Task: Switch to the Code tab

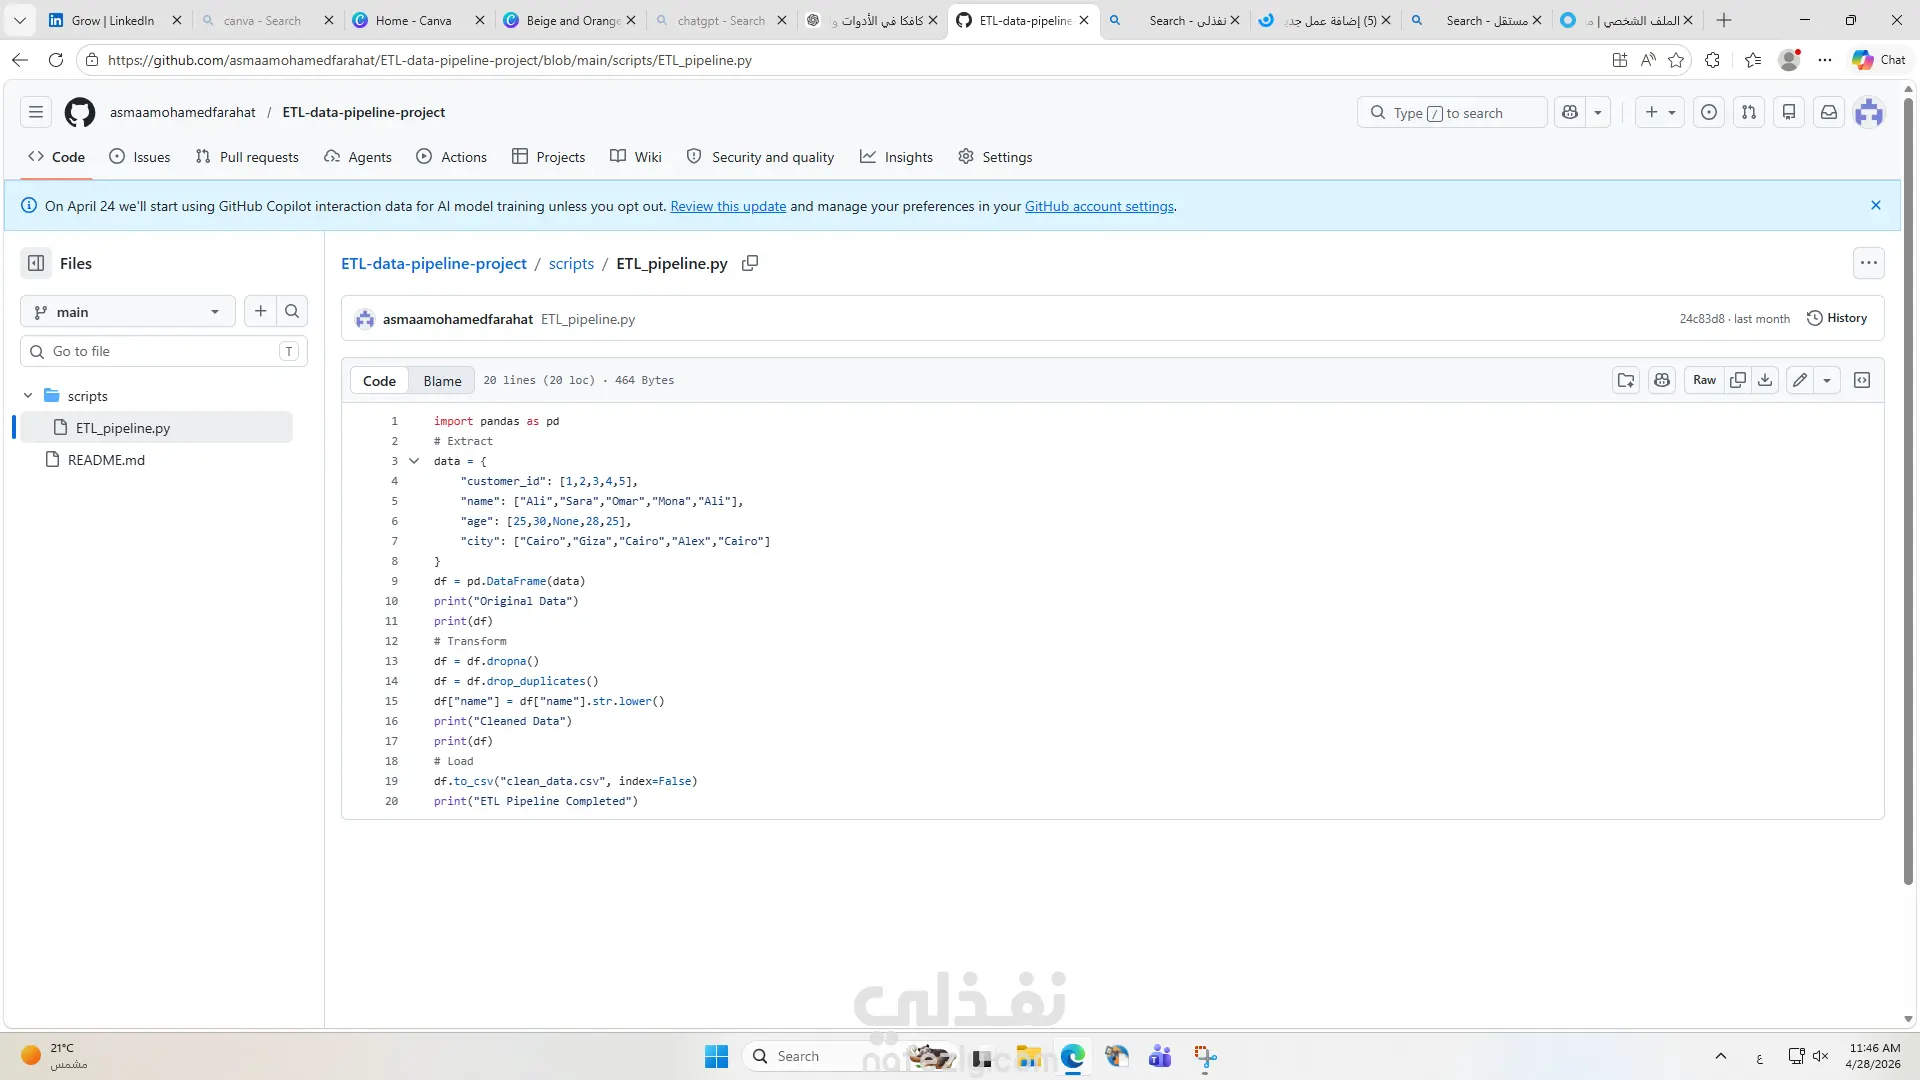Action: [x=57, y=157]
